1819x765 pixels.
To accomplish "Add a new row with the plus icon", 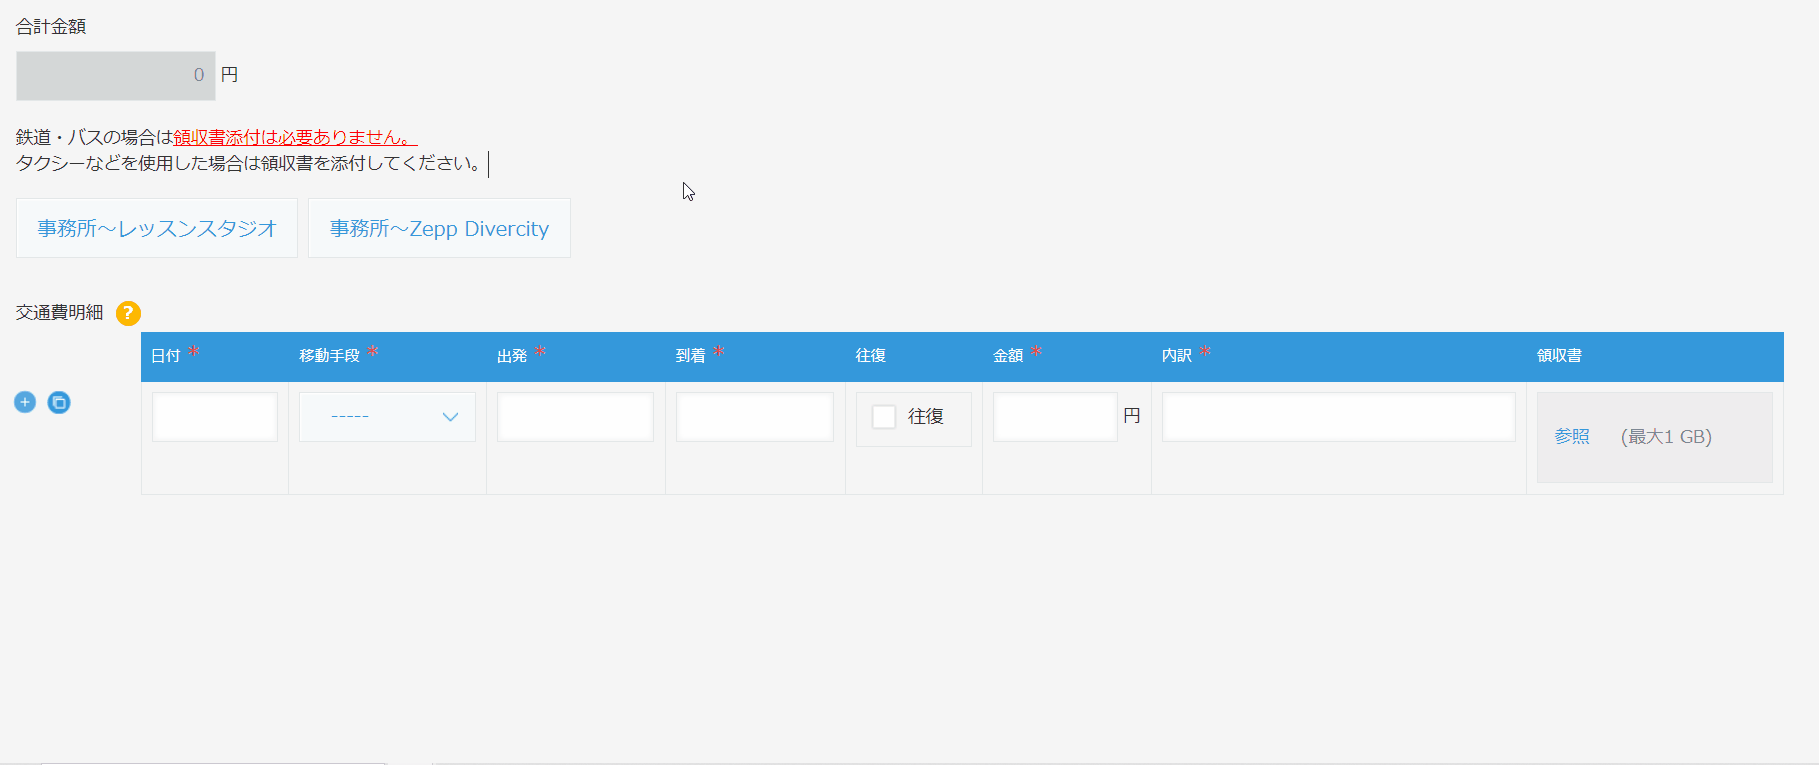I will [x=25, y=402].
